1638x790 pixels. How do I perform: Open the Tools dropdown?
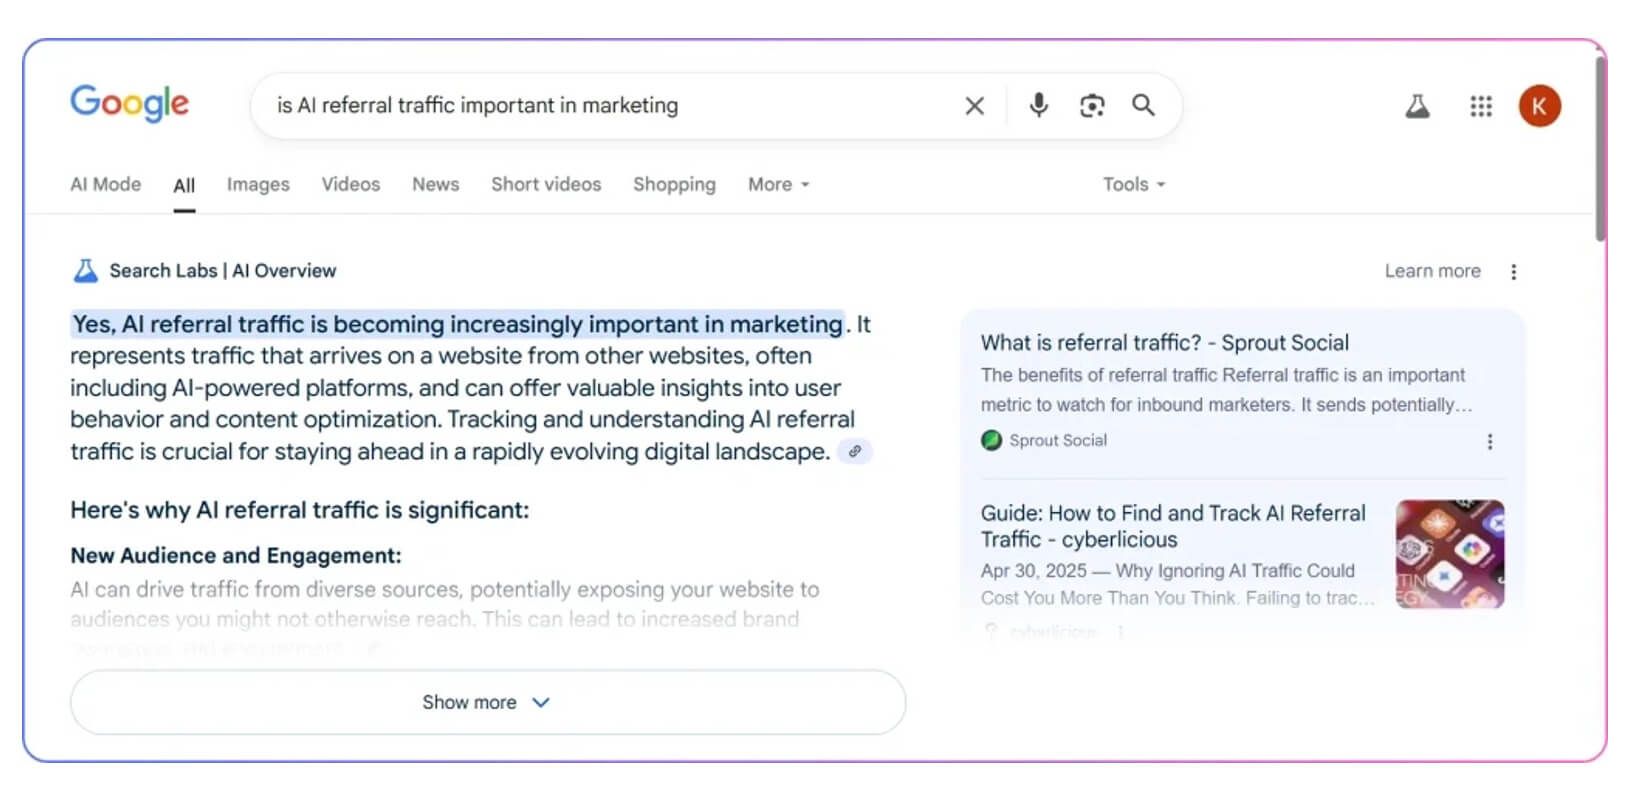click(1134, 184)
